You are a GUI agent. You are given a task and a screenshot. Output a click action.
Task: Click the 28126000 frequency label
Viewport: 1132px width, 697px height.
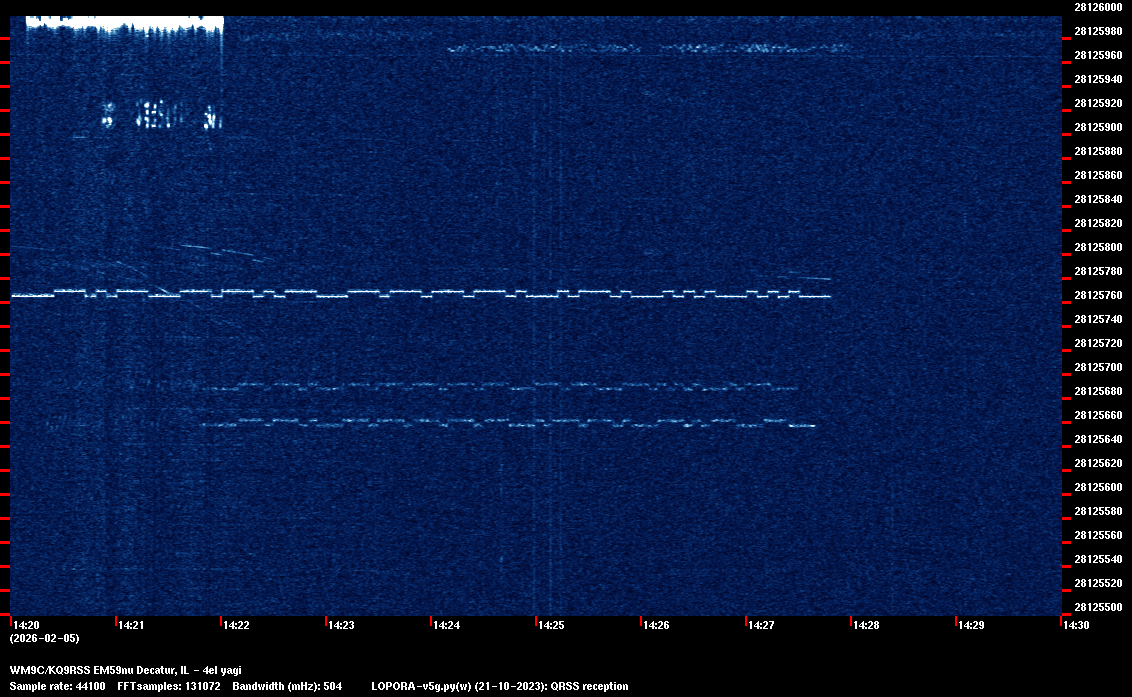coord(1098,7)
